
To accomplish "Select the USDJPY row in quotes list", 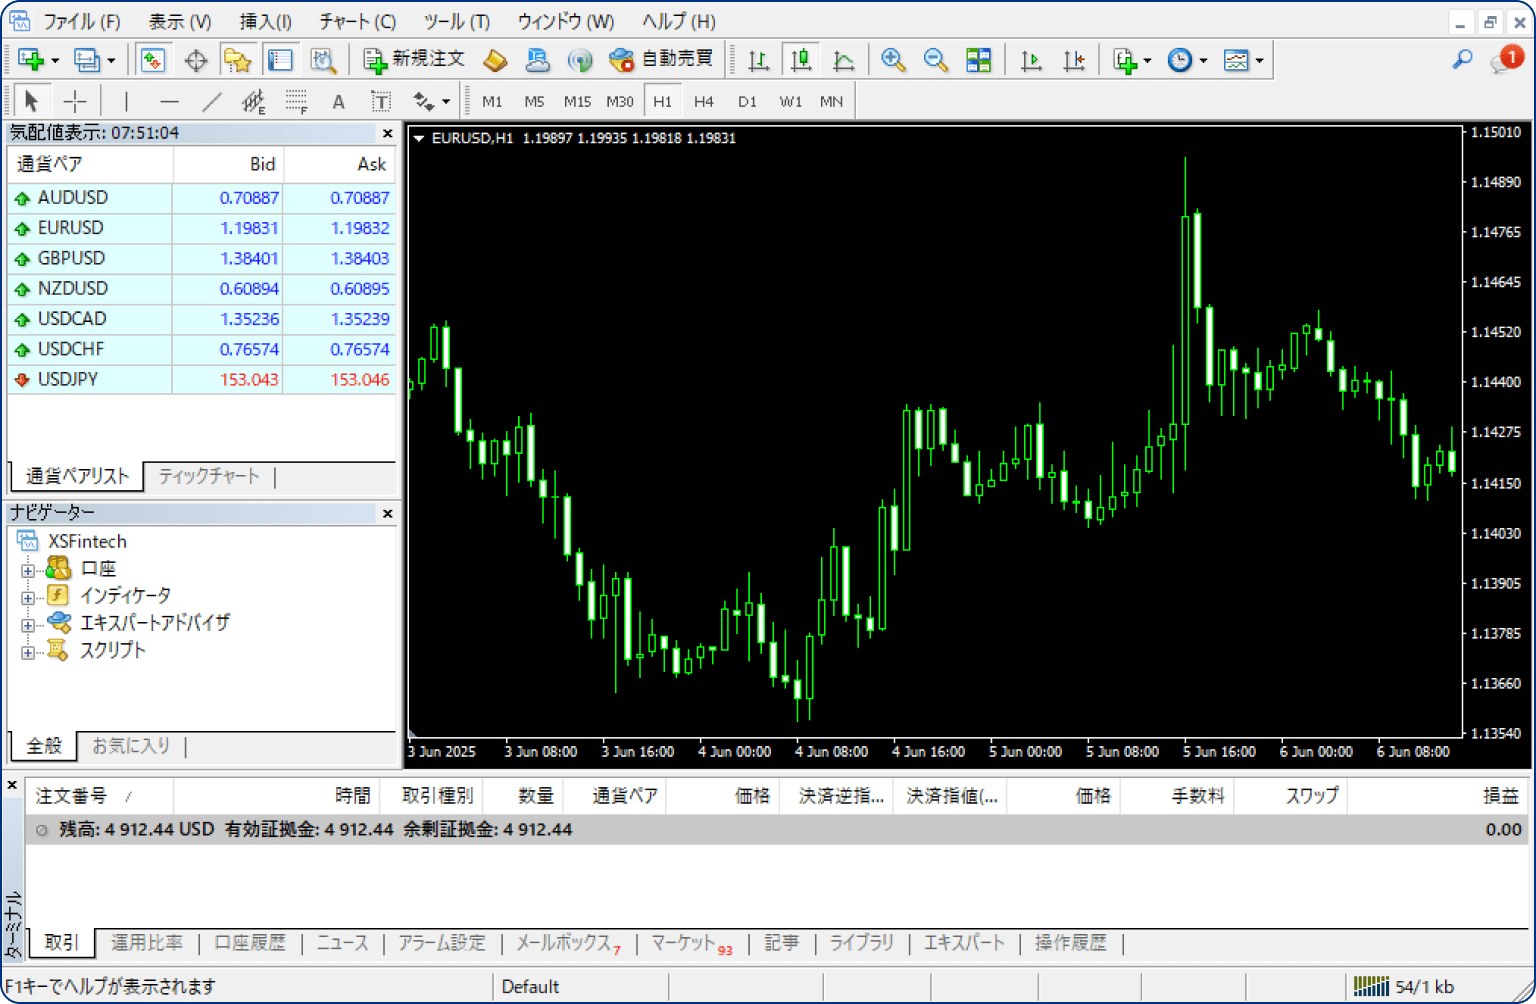I will point(68,380).
